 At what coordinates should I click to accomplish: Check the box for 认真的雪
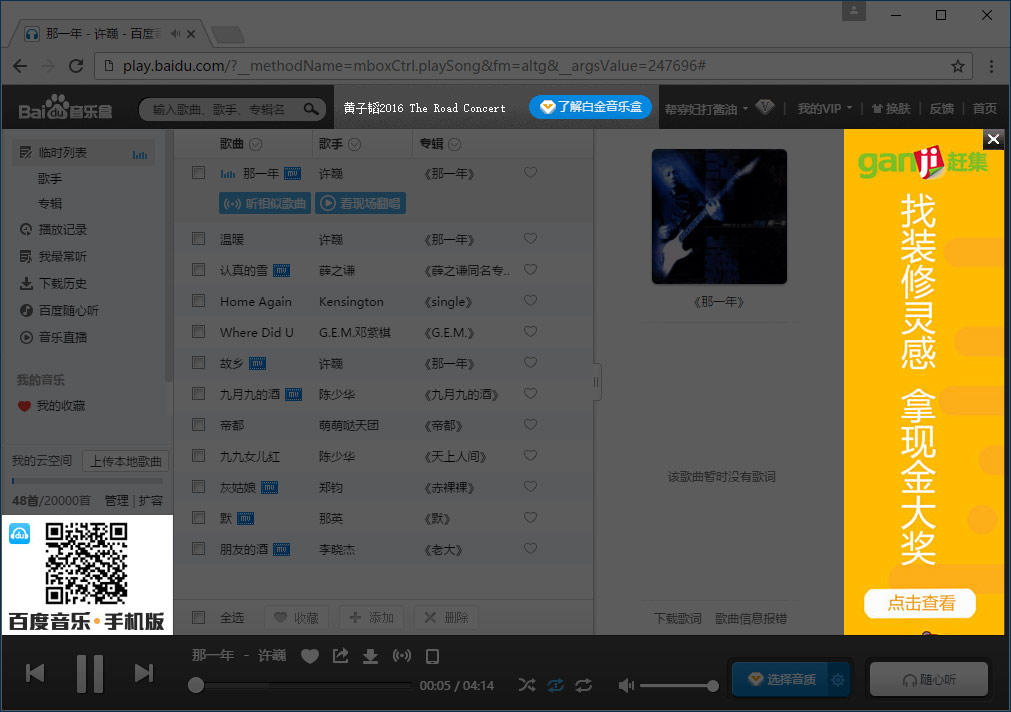[x=199, y=270]
